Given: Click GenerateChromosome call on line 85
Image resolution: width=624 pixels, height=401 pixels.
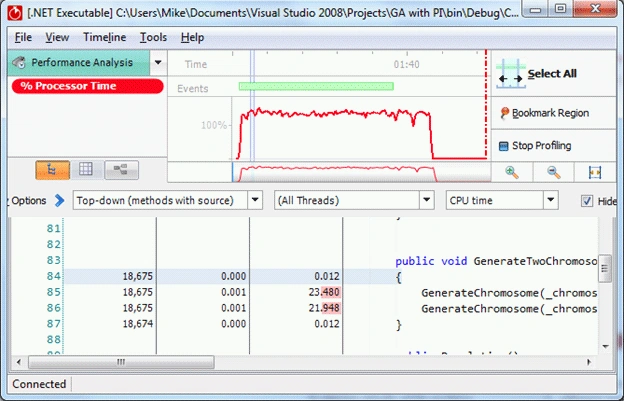Looking at the screenshot, I should pyautogui.click(x=509, y=293).
